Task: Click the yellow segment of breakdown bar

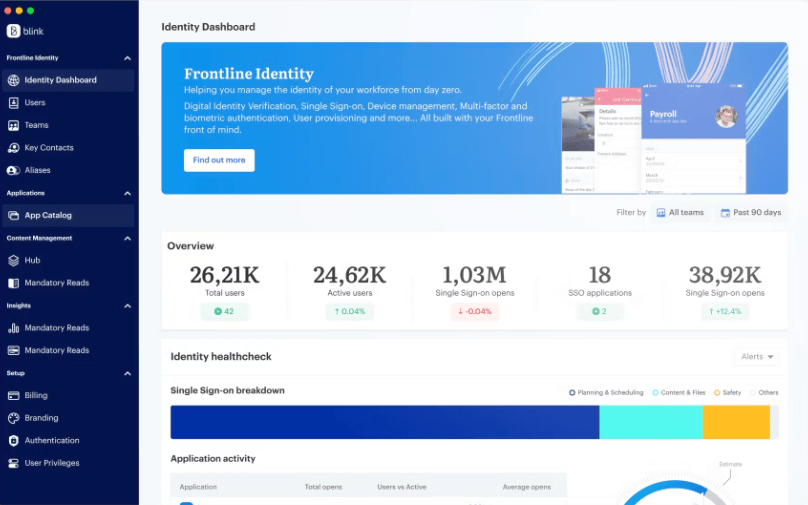Action: point(736,422)
